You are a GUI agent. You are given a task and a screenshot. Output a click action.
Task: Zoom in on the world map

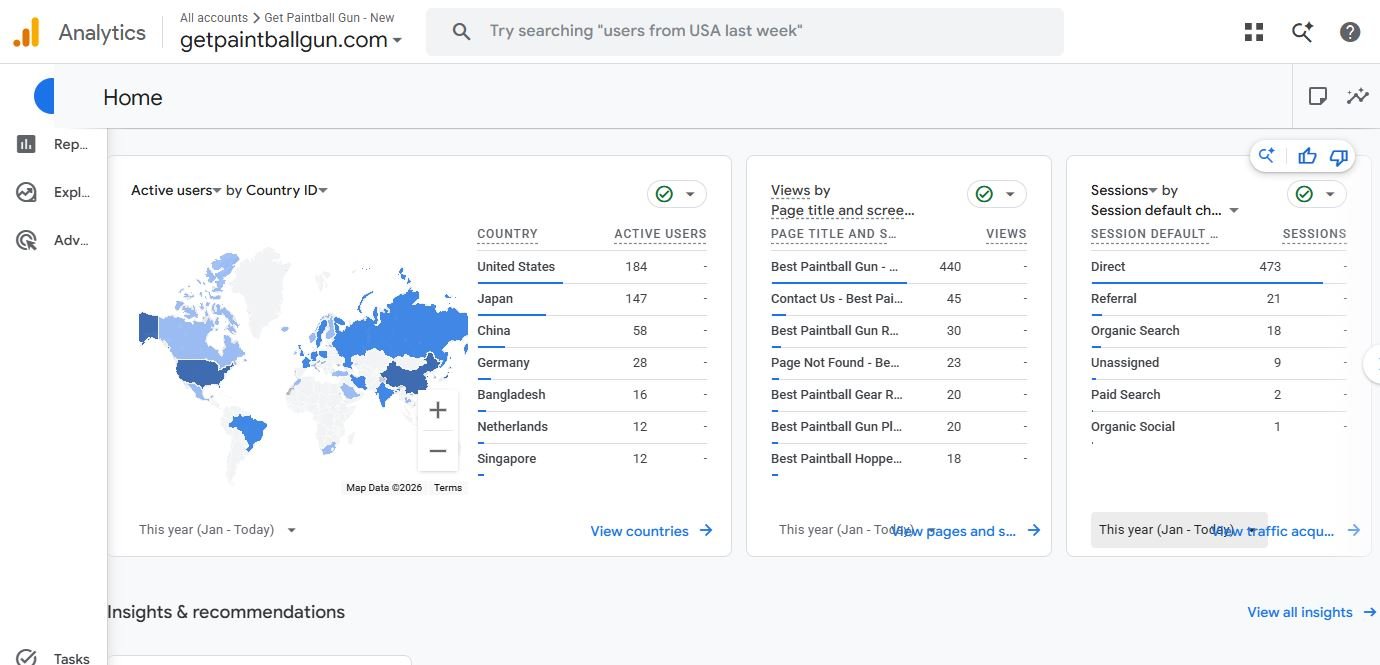tap(437, 410)
